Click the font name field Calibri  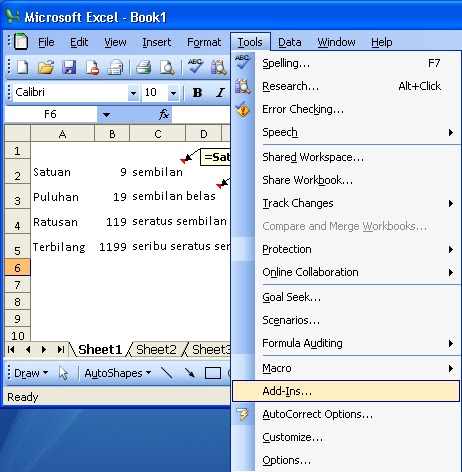click(71, 92)
